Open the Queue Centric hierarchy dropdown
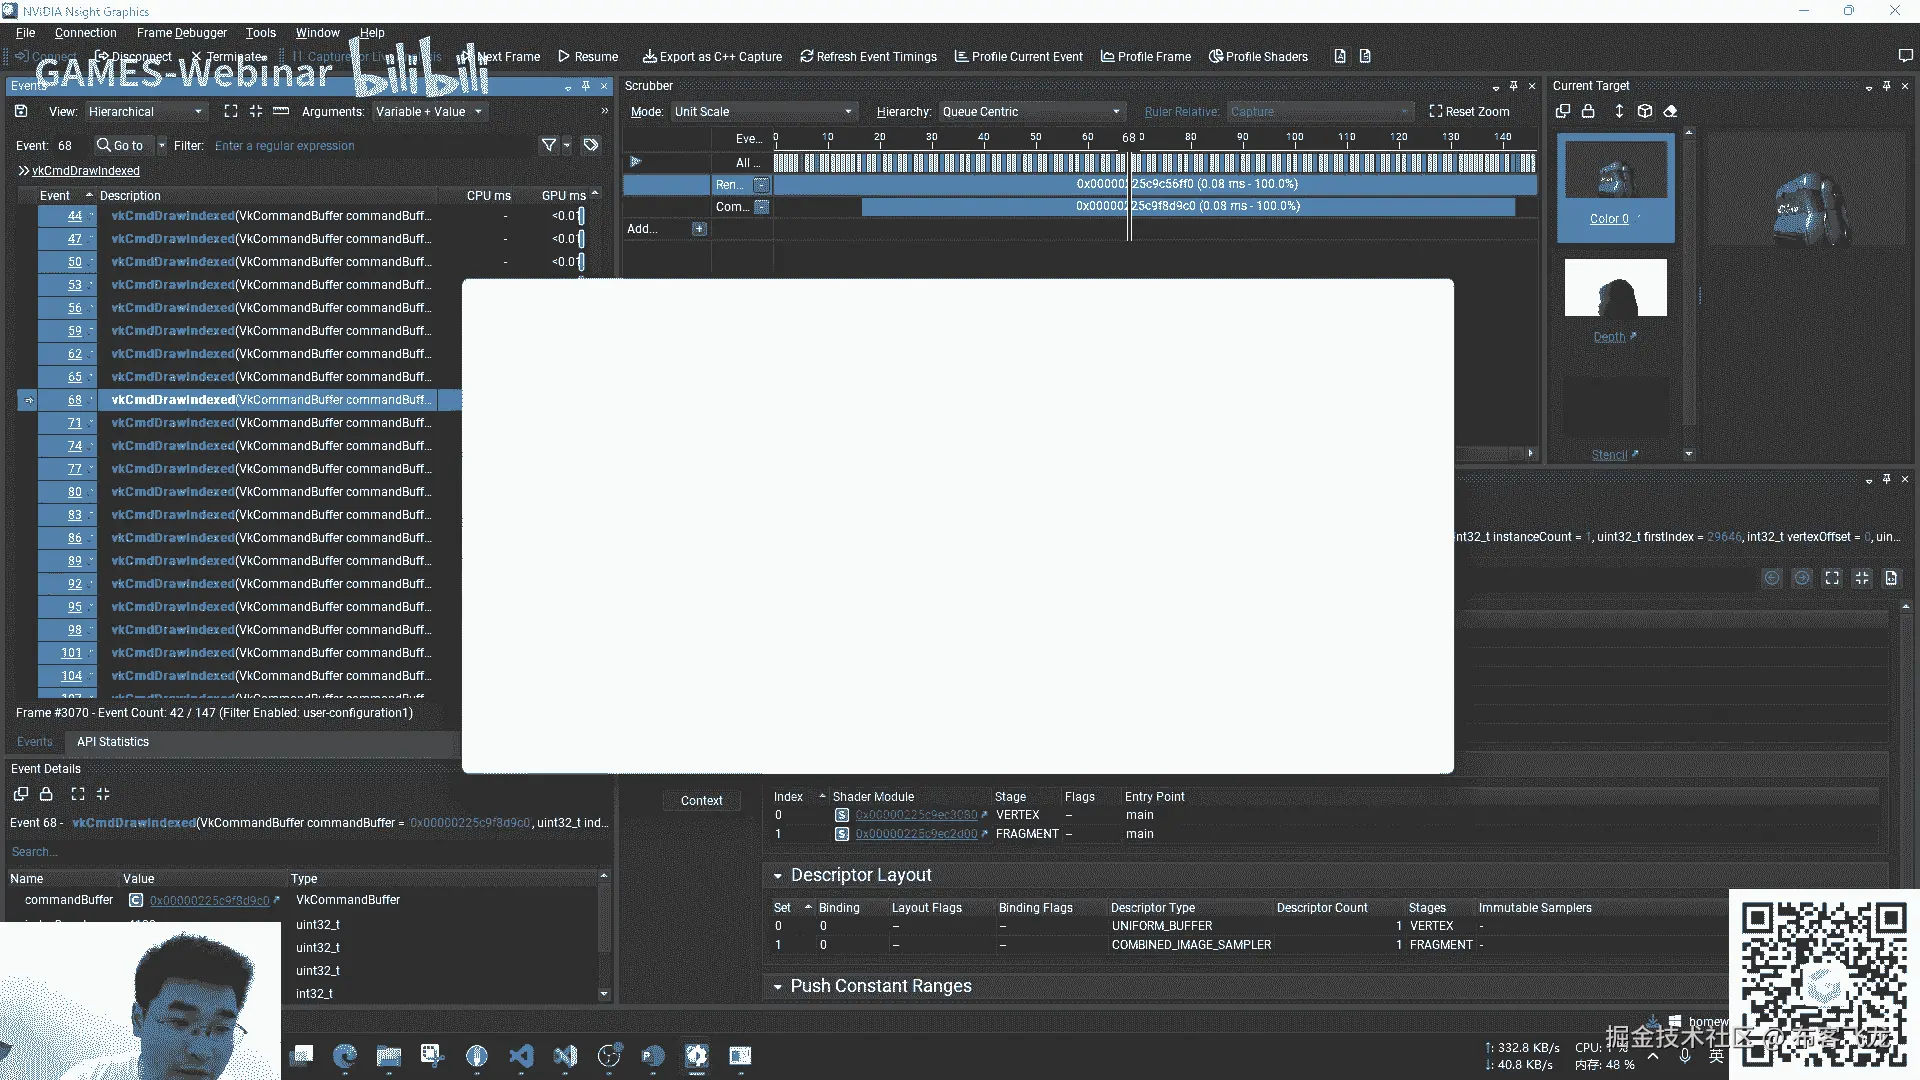Viewport: 1920px width, 1080px height. point(1031,111)
